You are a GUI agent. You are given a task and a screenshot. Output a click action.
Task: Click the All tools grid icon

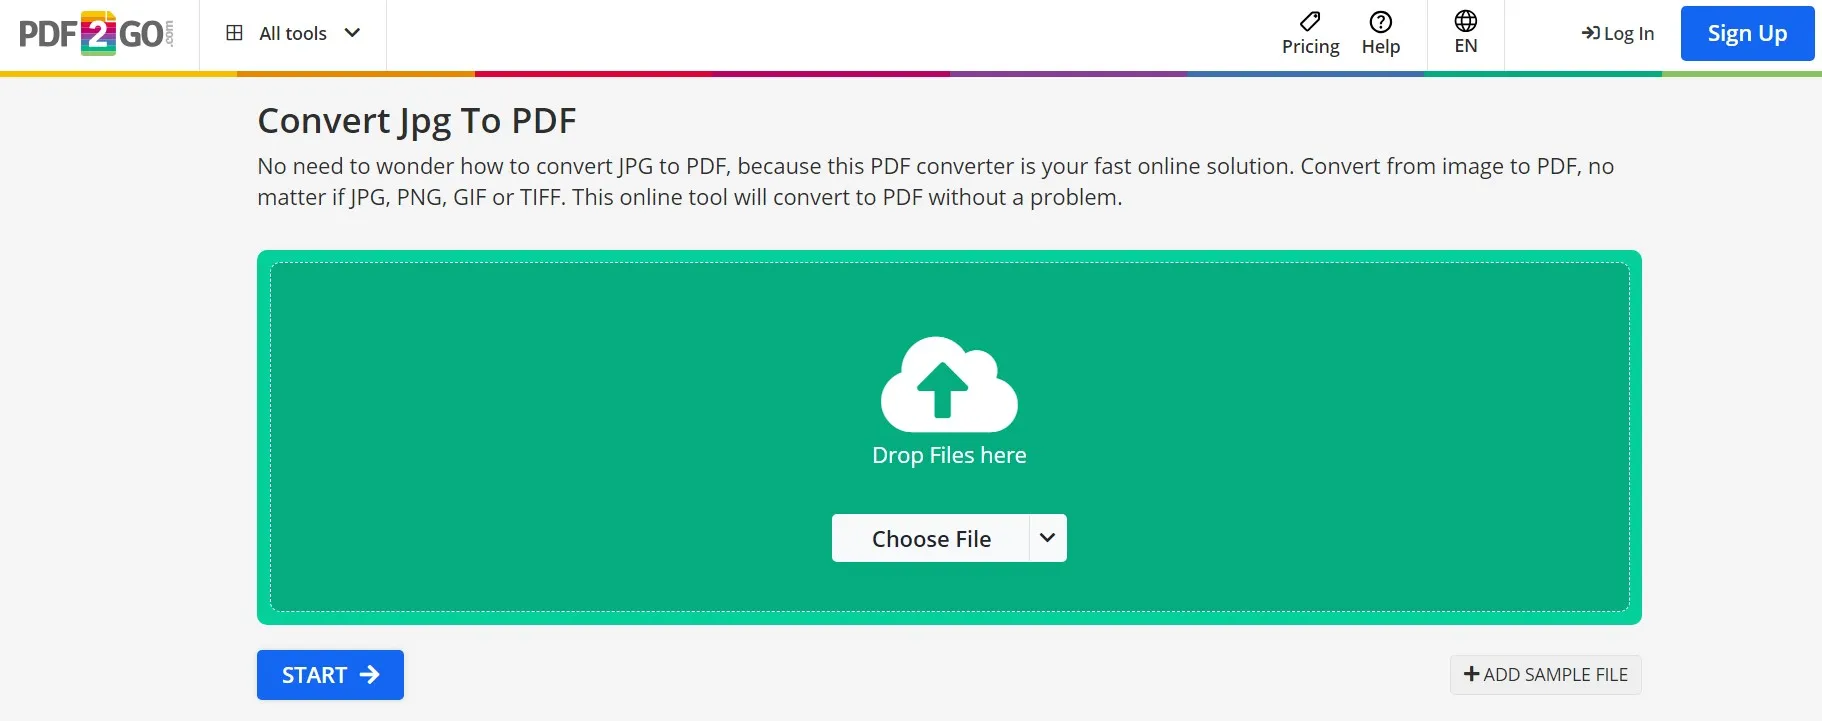tap(235, 33)
